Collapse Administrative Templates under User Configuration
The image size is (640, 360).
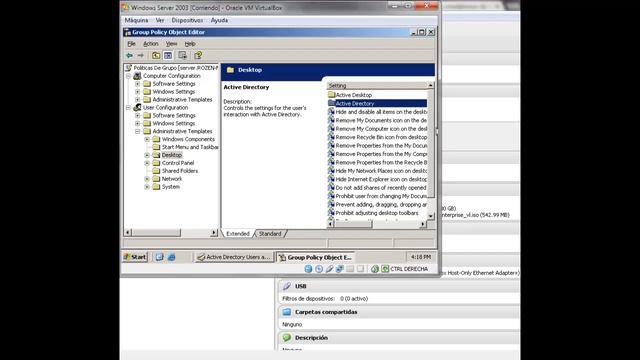(x=138, y=131)
